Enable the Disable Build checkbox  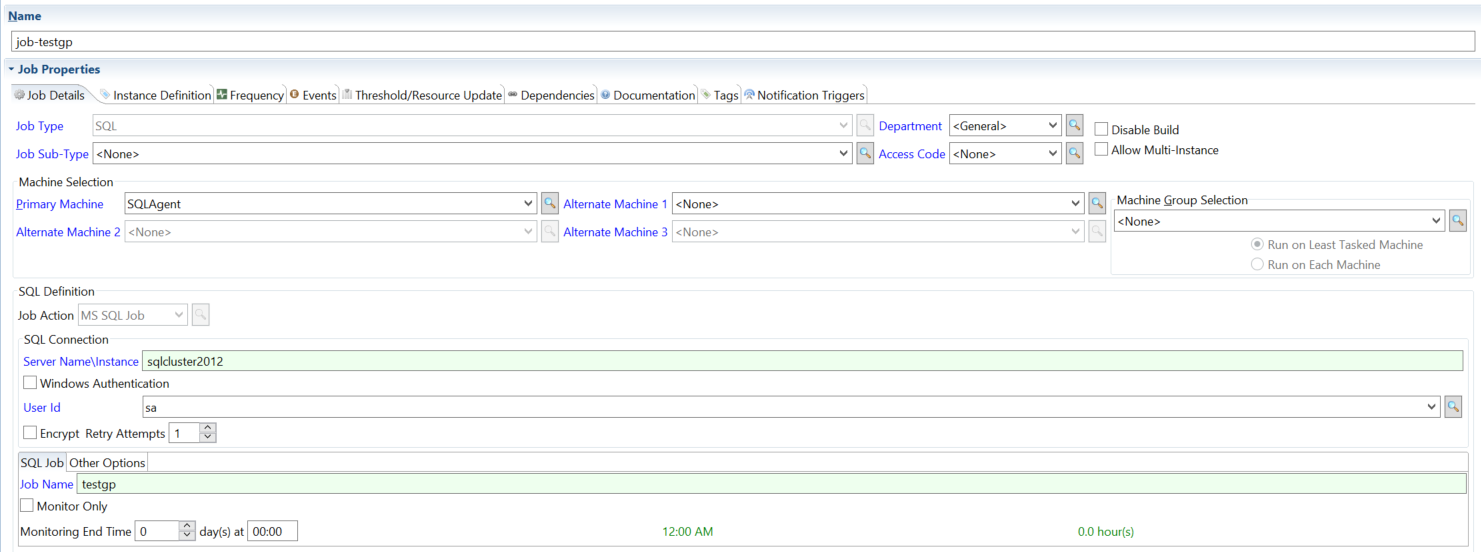click(x=1101, y=129)
